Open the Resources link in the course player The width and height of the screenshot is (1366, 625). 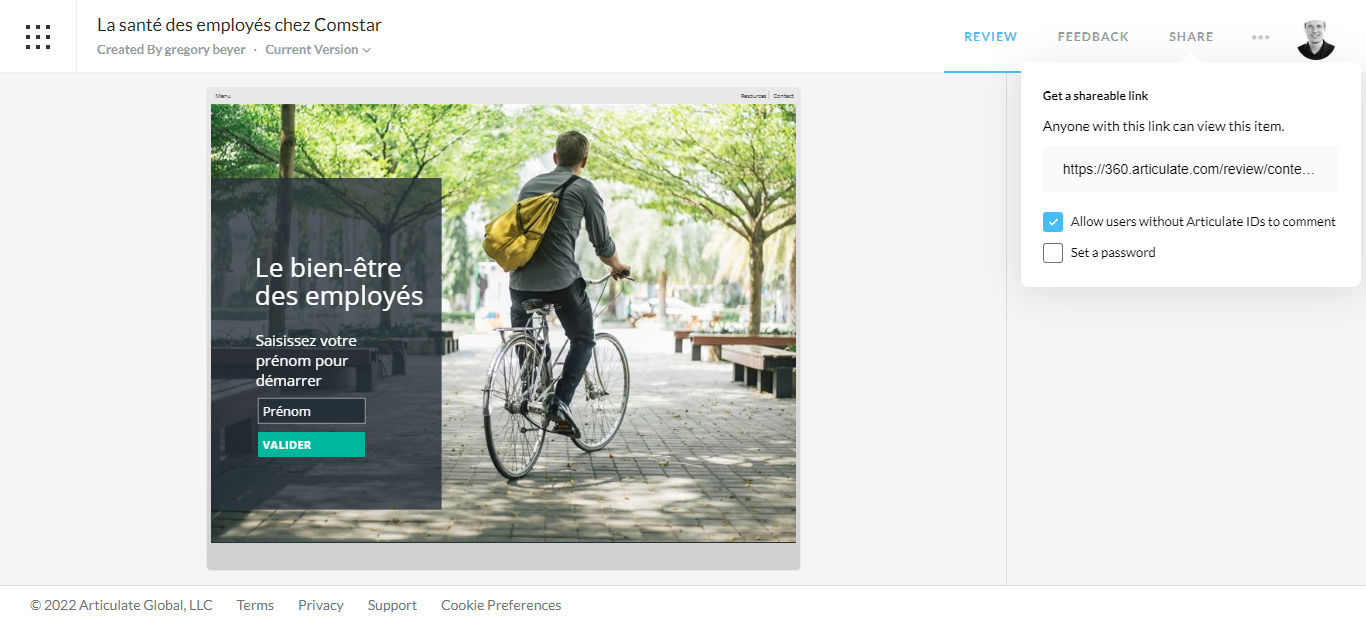tap(753, 96)
